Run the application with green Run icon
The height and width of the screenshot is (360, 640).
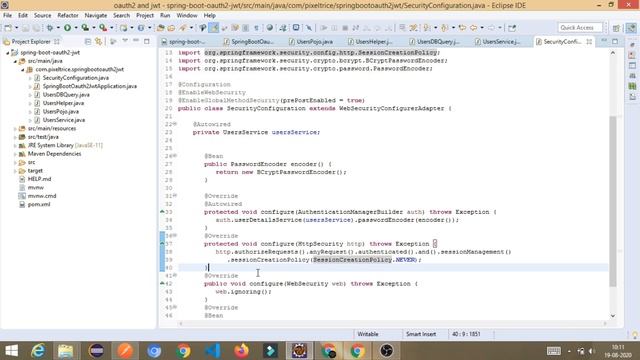click(x=67, y=28)
